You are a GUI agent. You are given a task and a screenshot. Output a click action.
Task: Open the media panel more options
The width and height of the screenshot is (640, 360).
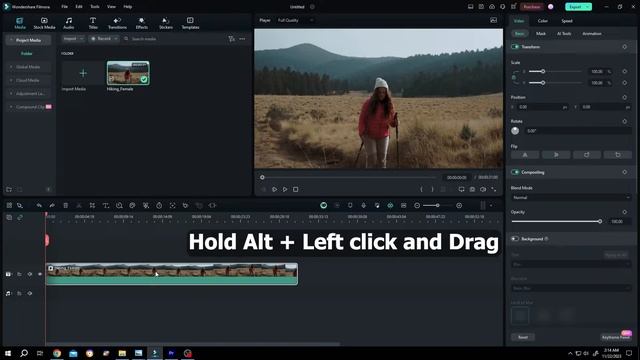pyautogui.click(x=242, y=39)
